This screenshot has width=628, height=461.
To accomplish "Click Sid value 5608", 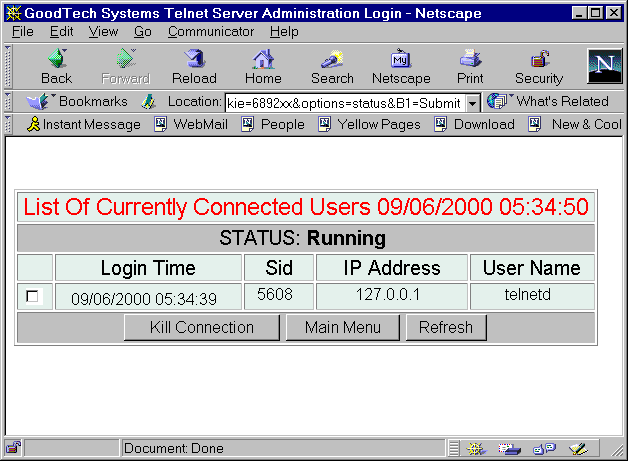I will pos(275,294).
